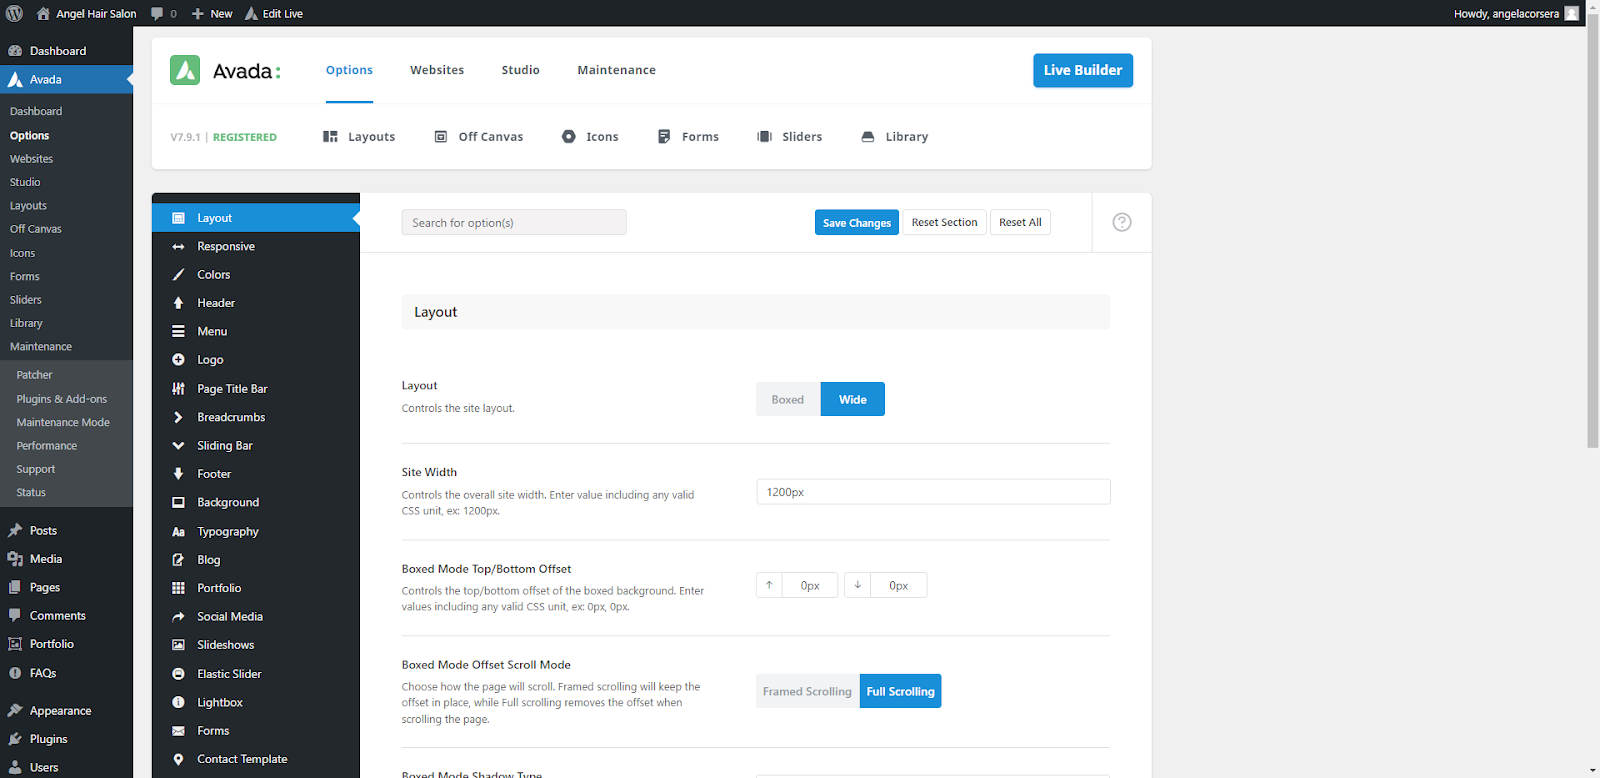Click the Page Title Bar icon in options panel
The image size is (1600, 778).
point(178,389)
